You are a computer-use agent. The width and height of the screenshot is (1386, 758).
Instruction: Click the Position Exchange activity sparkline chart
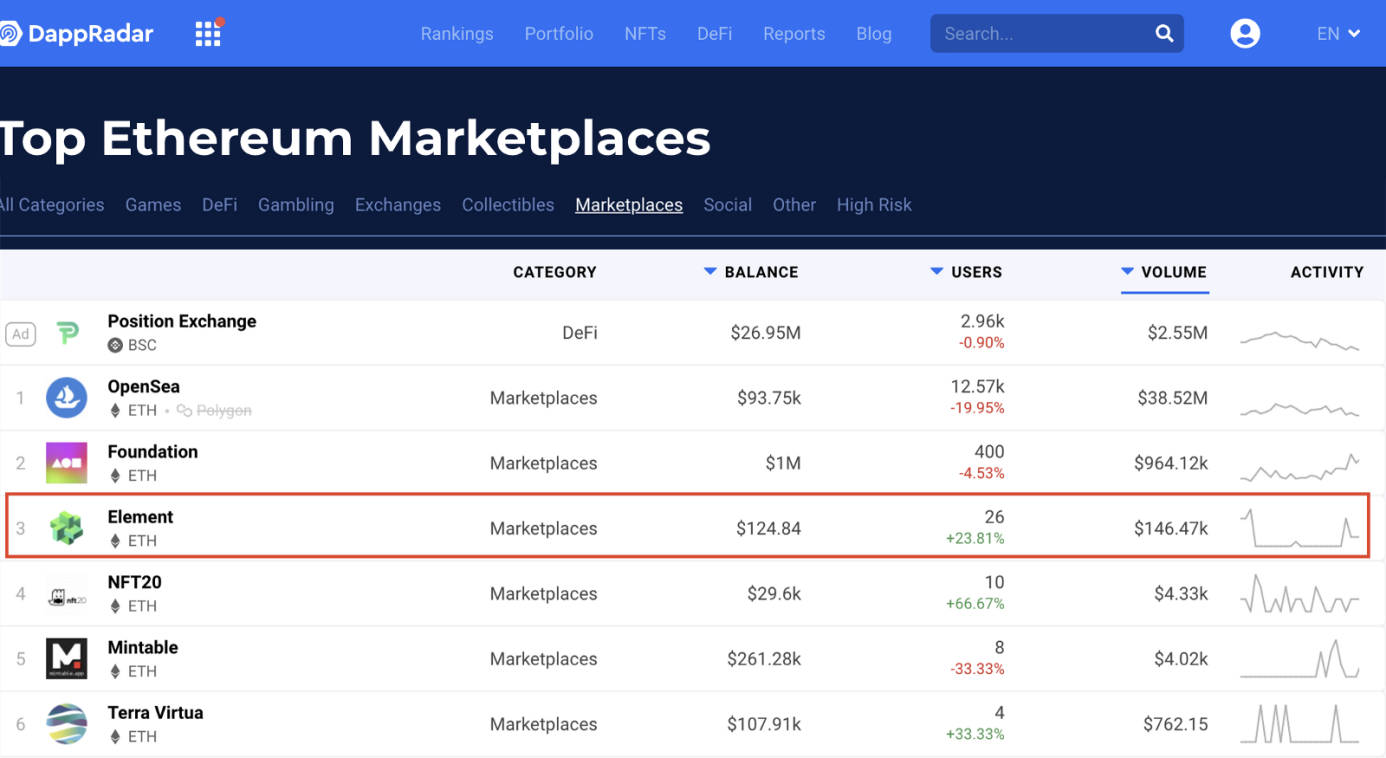(x=1300, y=341)
